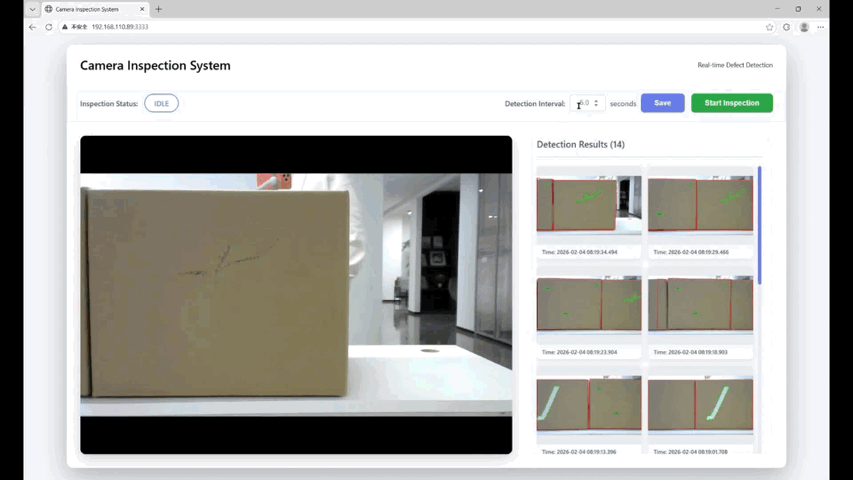This screenshot has width=853, height=480.
Task: Click the IDLE status badge
Action: click(x=161, y=103)
